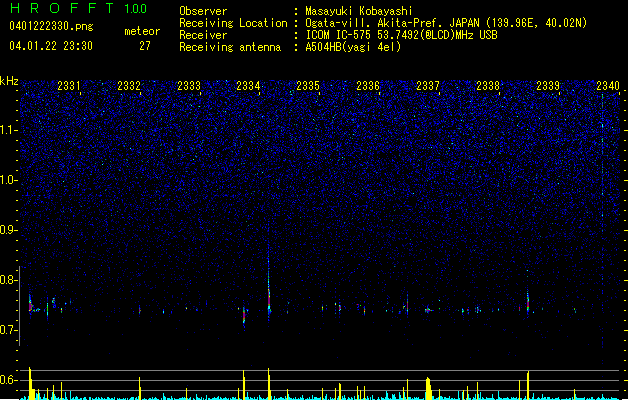Click the 2336 time axis marker
This screenshot has height=400, width=629.
[368, 85]
